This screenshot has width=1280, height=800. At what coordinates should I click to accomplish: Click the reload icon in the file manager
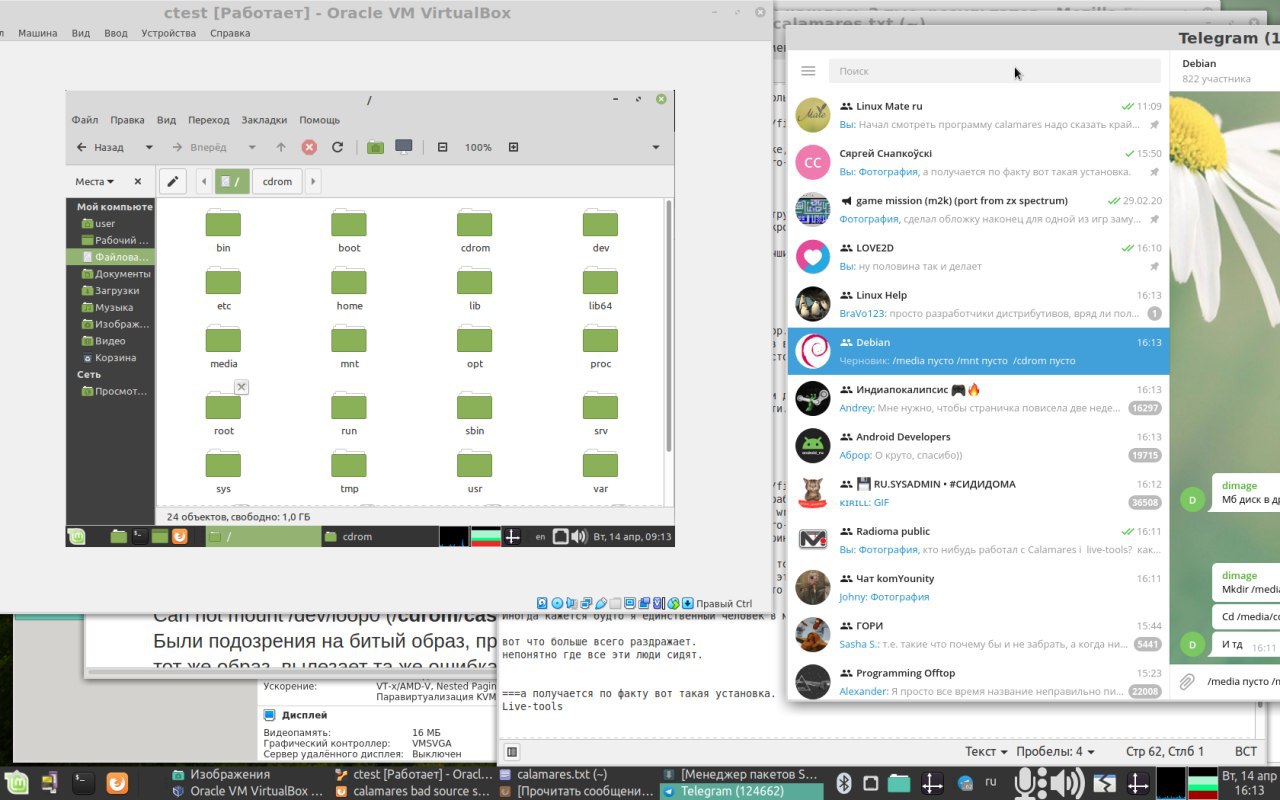(x=337, y=147)
